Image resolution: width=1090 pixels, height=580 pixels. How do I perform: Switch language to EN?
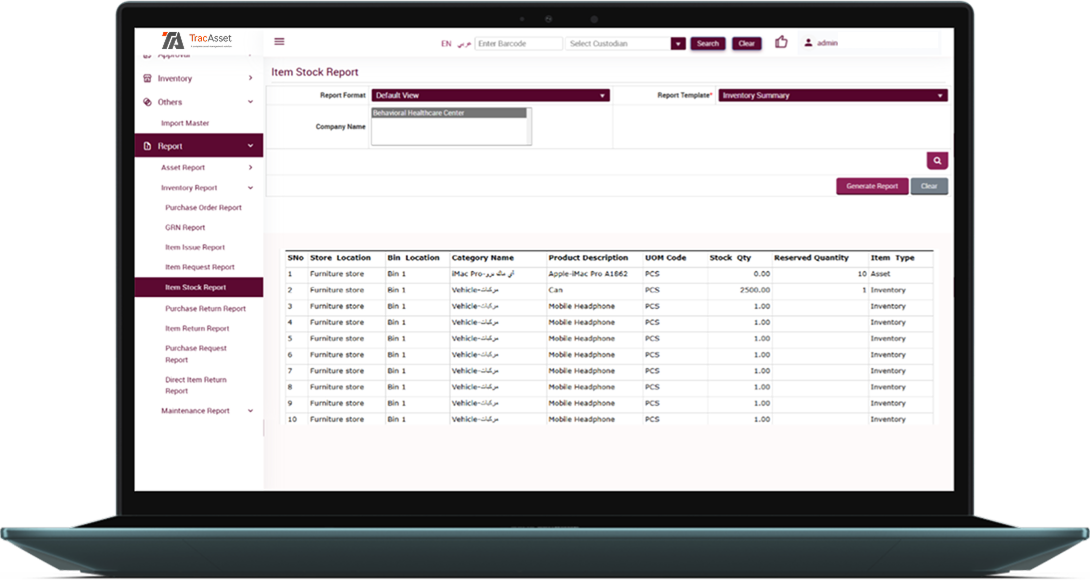pos(446,44)
